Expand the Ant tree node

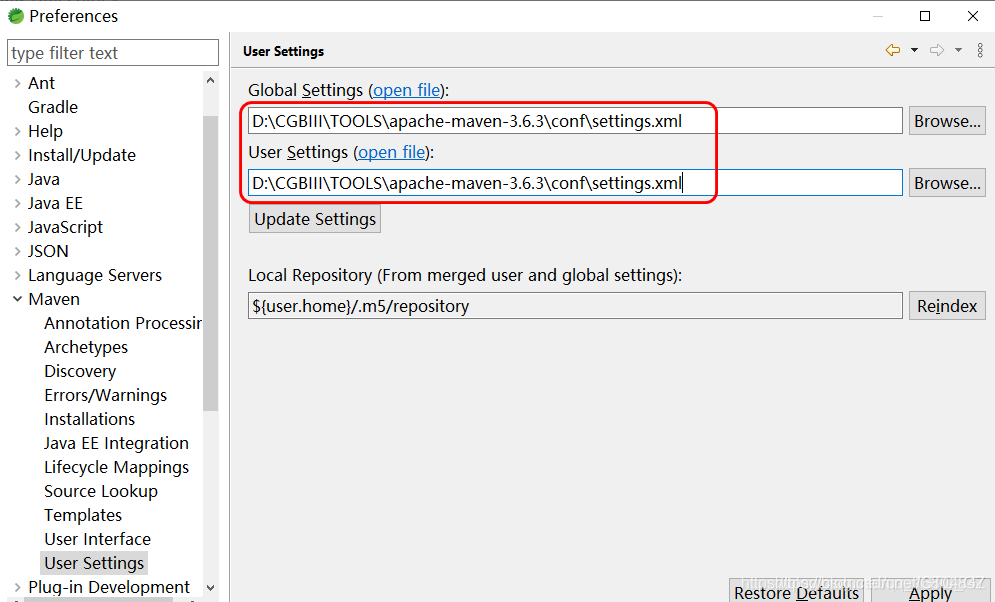(x=17, y=83)
